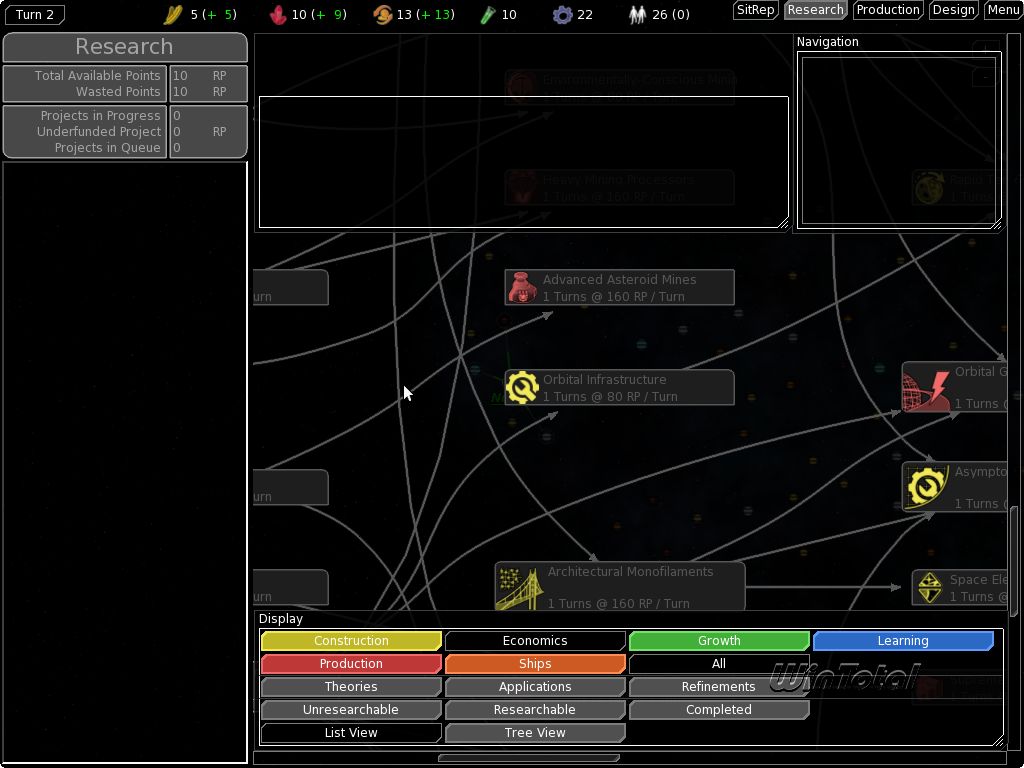
Task: Select Advanced Asteroid Mines technology
Action: [x=619, y=287]
